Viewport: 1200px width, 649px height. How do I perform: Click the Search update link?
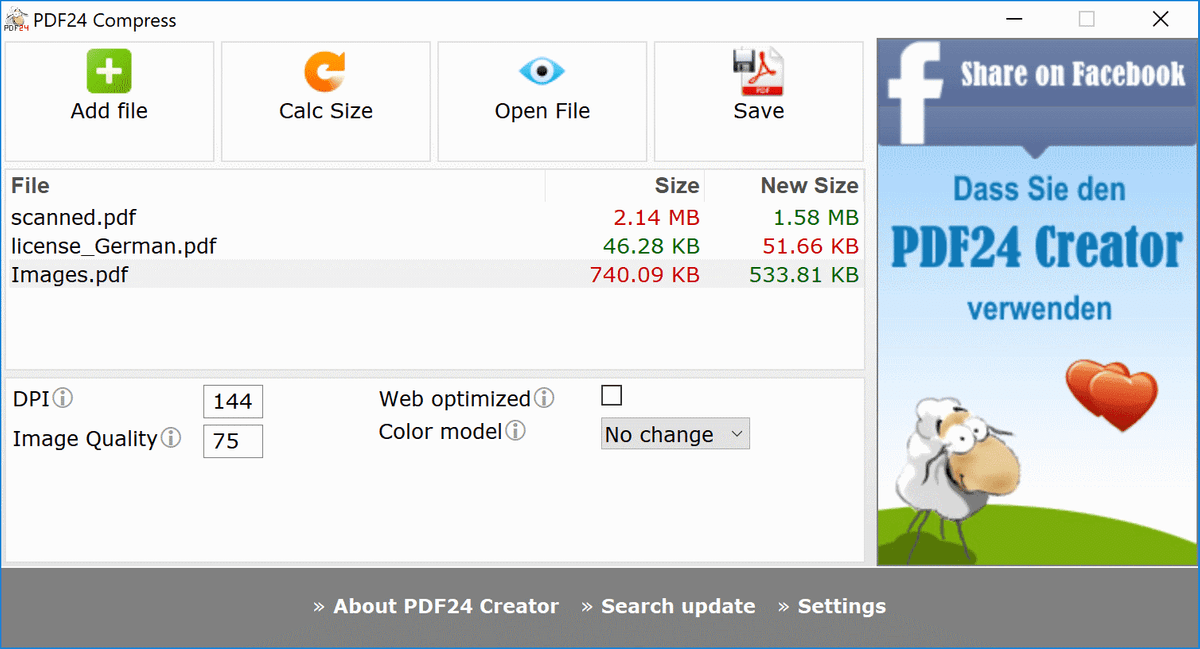[677, 606]
